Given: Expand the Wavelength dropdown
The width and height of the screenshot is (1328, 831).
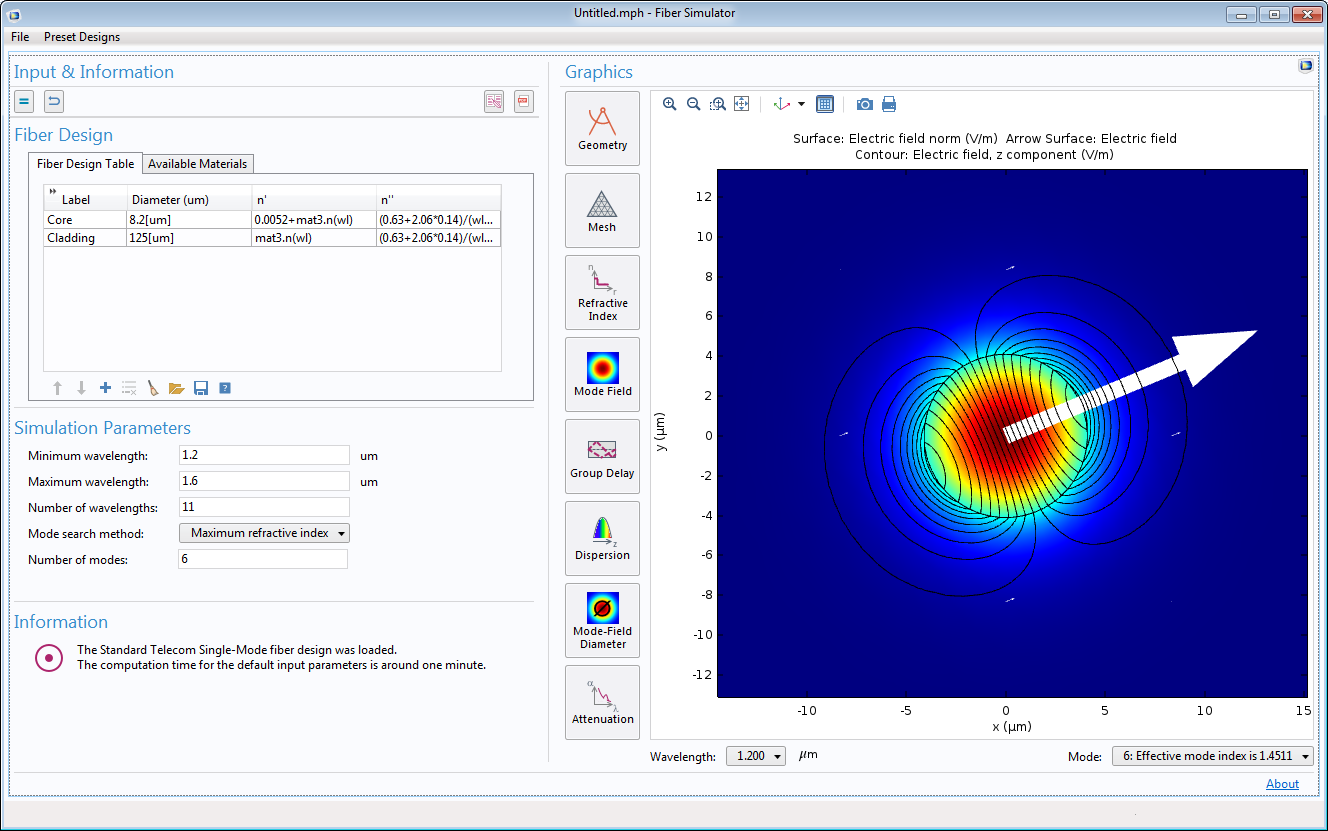Looking at the screenshot, I should point(756,757).
